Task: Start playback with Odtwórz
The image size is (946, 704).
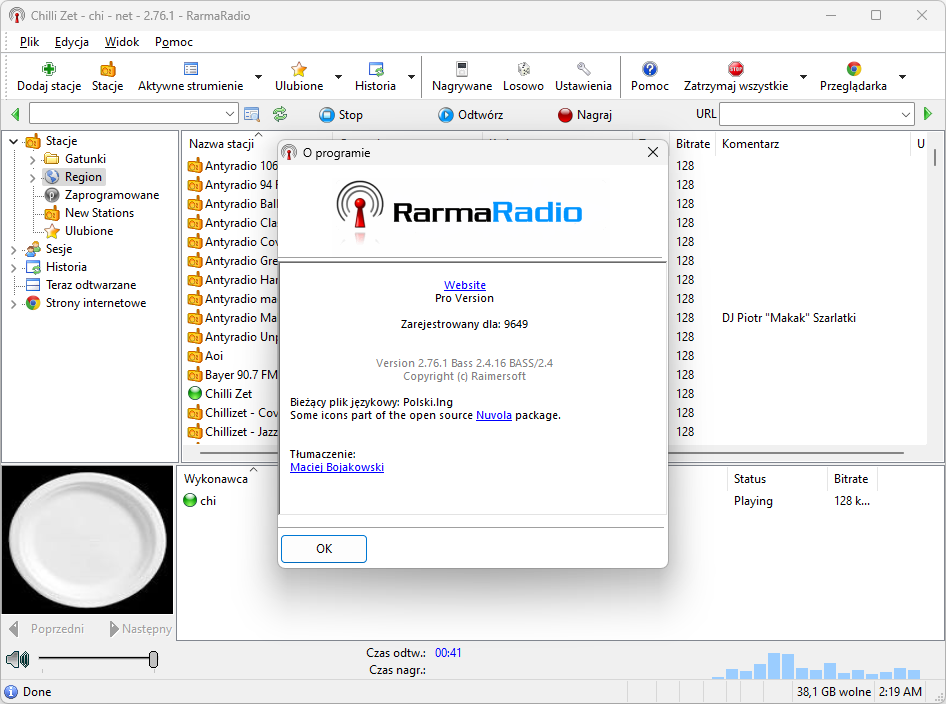Action: [x=471, y=115]
